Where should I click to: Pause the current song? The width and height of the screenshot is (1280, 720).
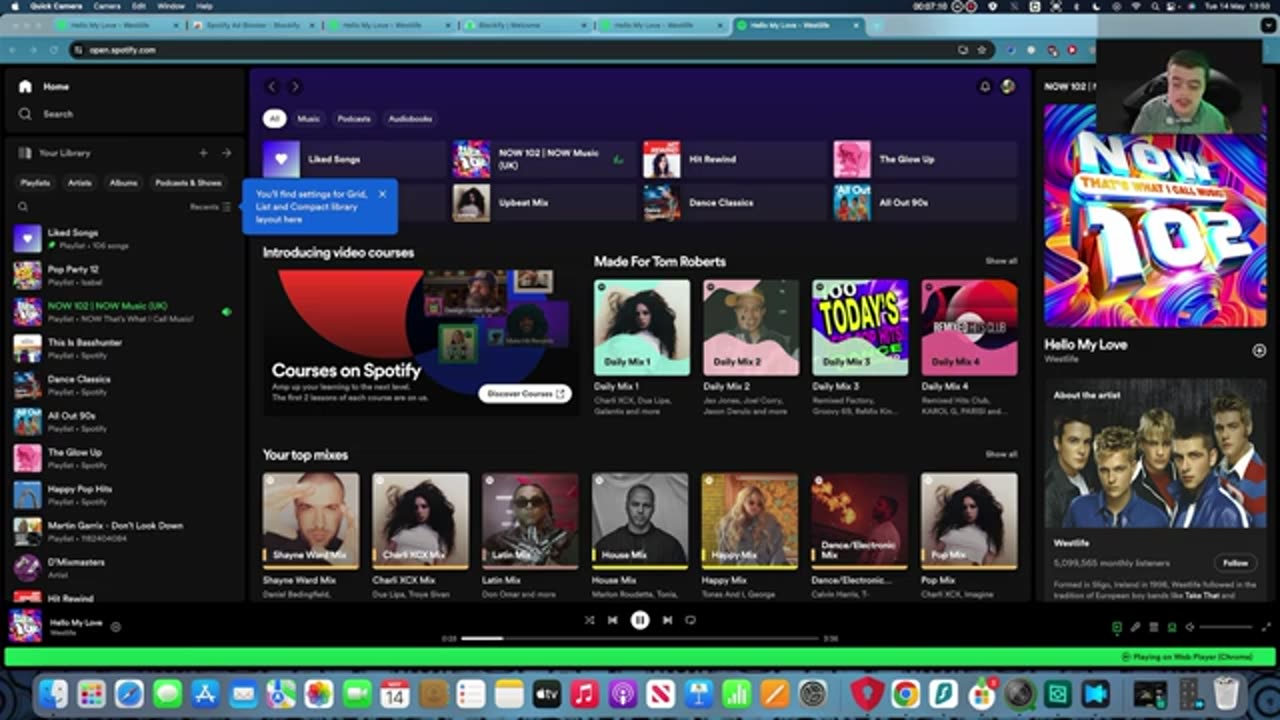click(640, 620)
